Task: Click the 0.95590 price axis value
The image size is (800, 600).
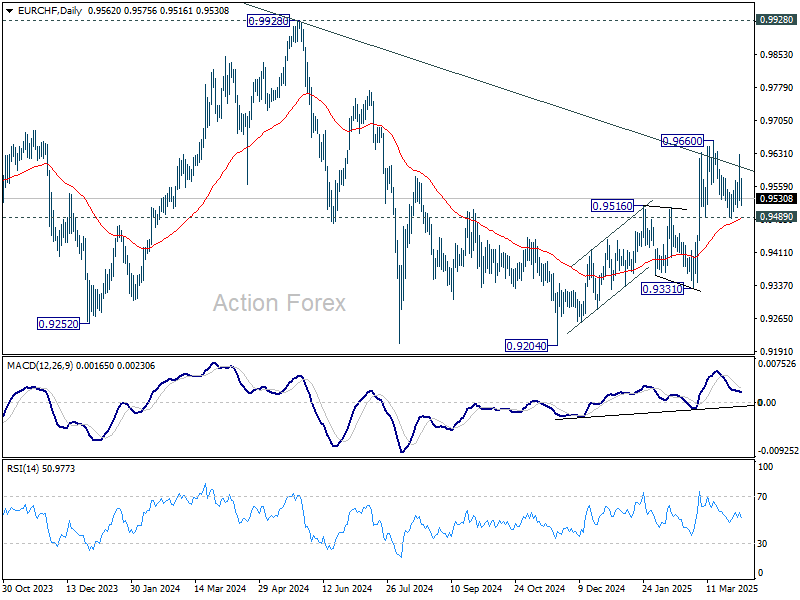Action: pos(777,187)
